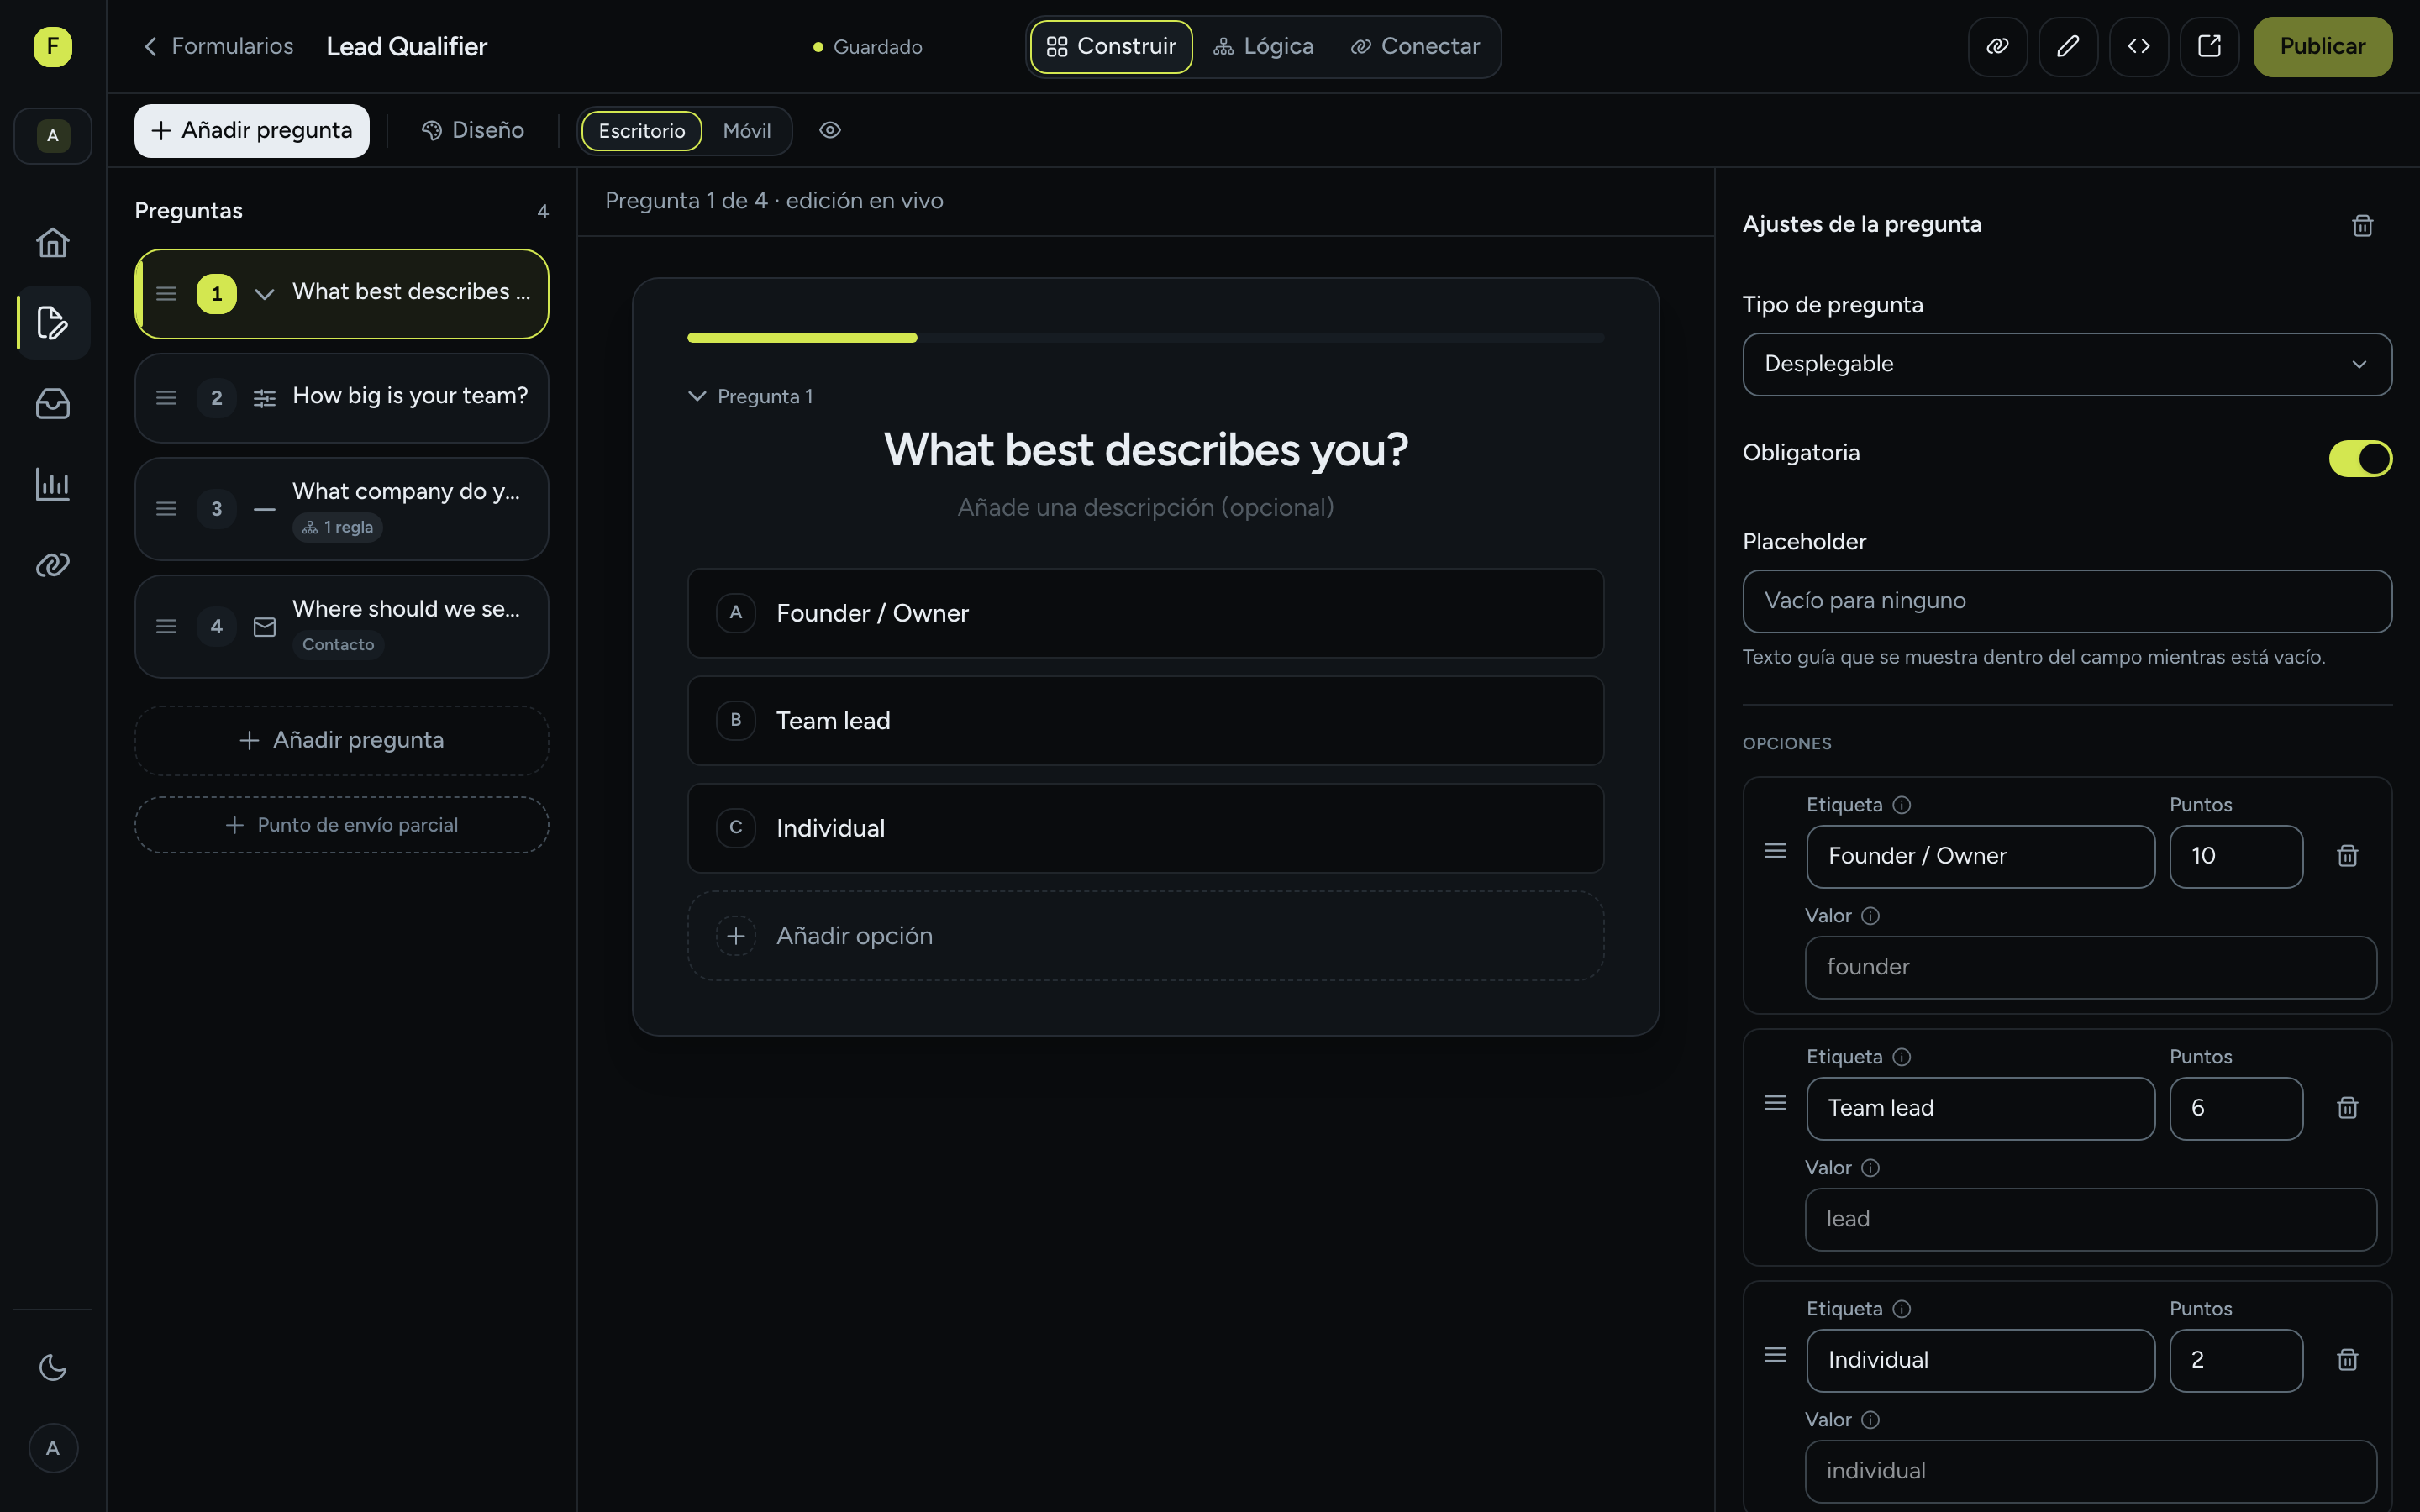Open the Tipo de pregunta Desplegable dropdown
Viewport: 2420px width, 1512px height.
[x=2067, y=364]
